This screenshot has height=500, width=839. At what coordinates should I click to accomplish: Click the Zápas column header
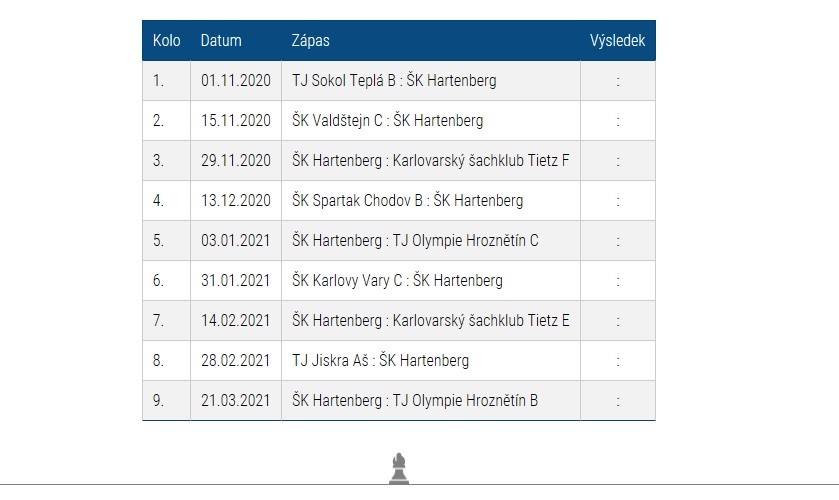[310, 41]
